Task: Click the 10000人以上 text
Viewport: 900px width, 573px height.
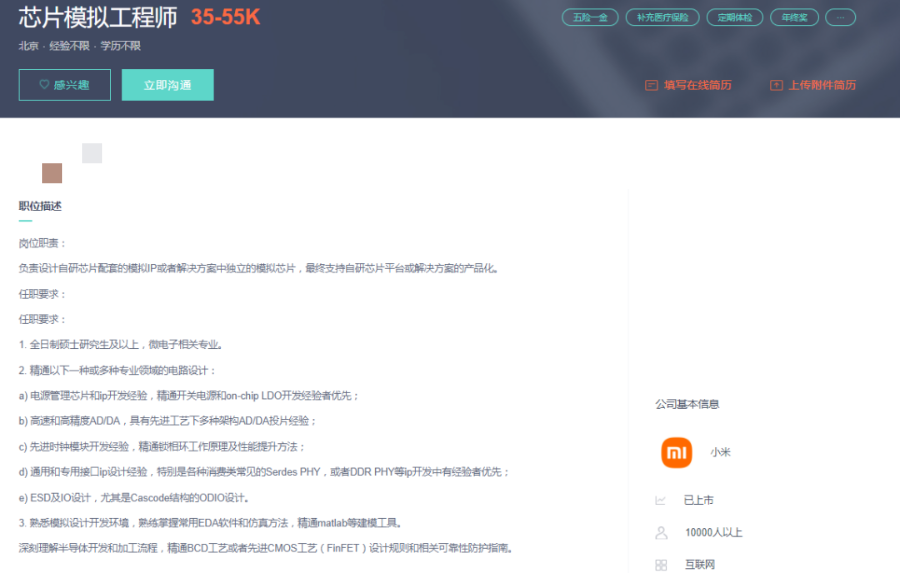Action: point(713,533)
